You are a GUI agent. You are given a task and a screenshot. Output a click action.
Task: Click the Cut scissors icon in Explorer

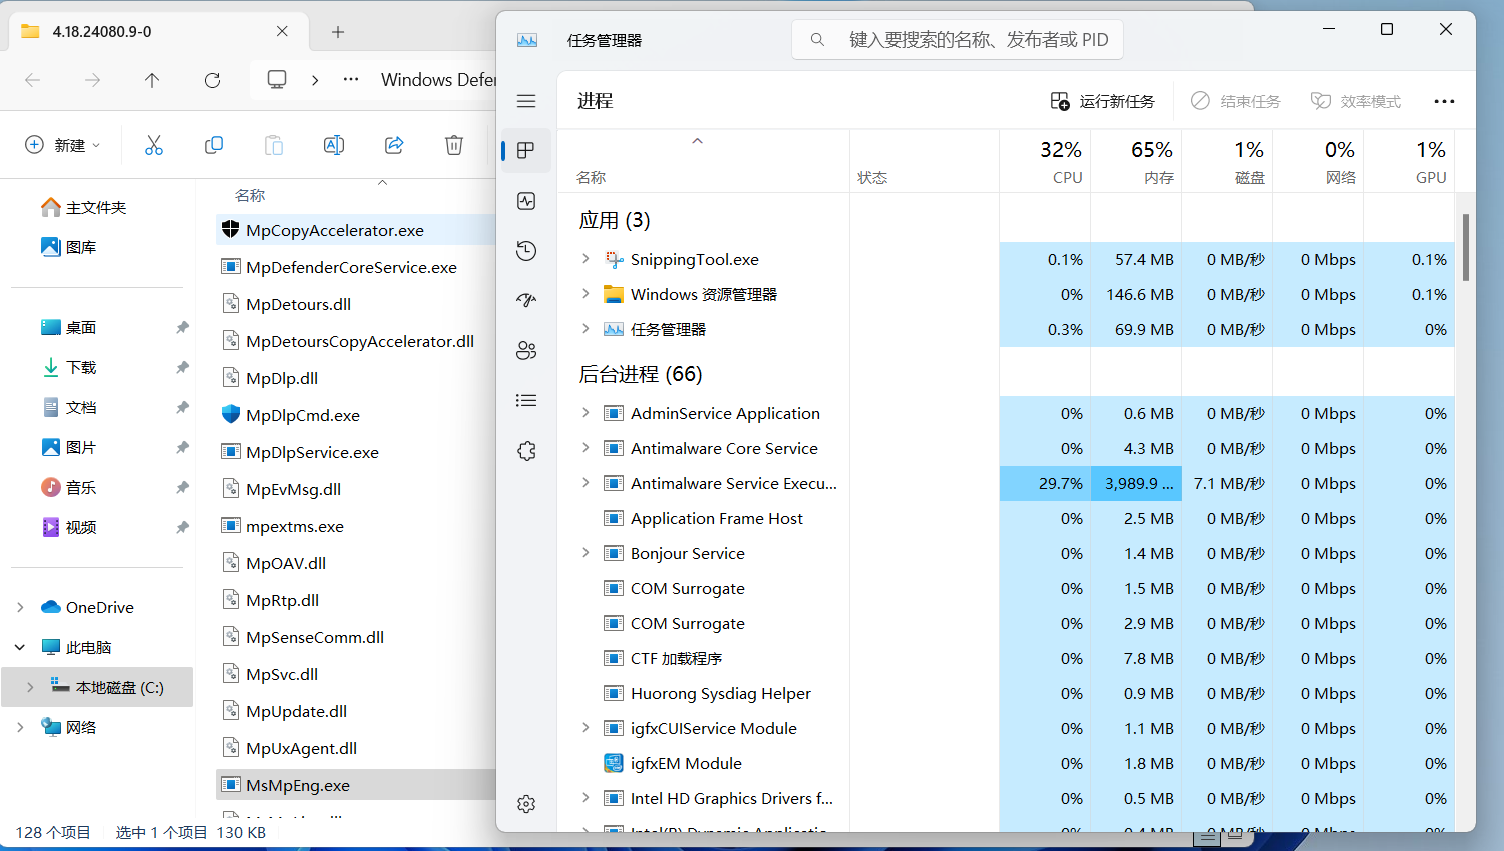pos(154,145)
